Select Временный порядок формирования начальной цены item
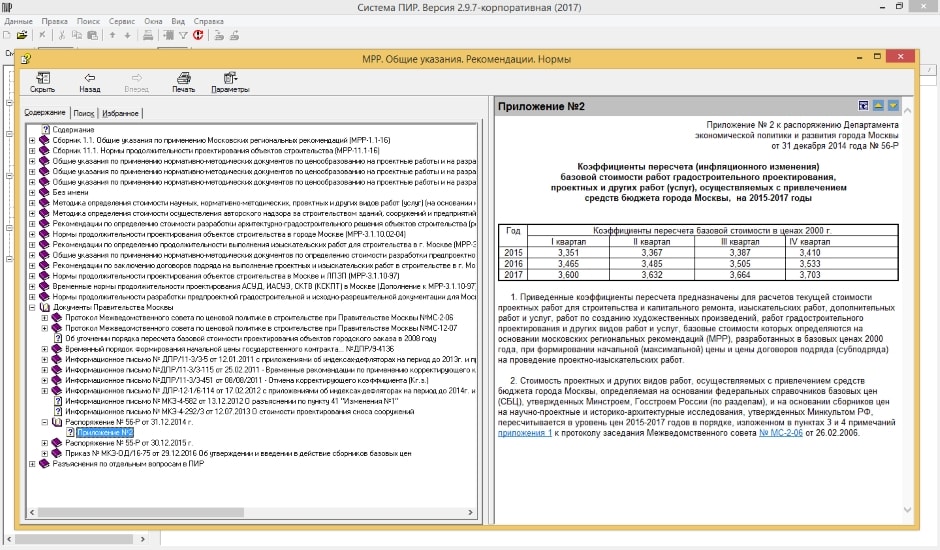Image resolution: width=940 pixels, height=550 pixels. click(x=230, y=349)
